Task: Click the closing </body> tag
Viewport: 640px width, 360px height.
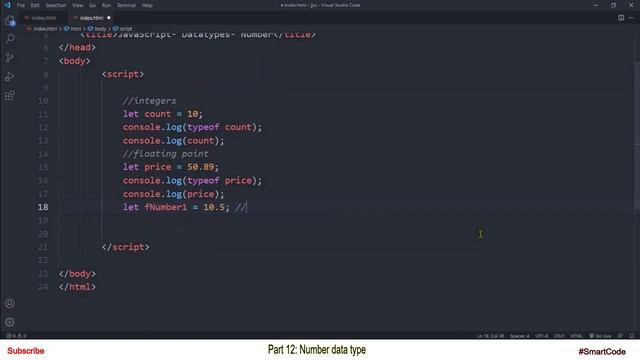Action: tap(77, 273)
